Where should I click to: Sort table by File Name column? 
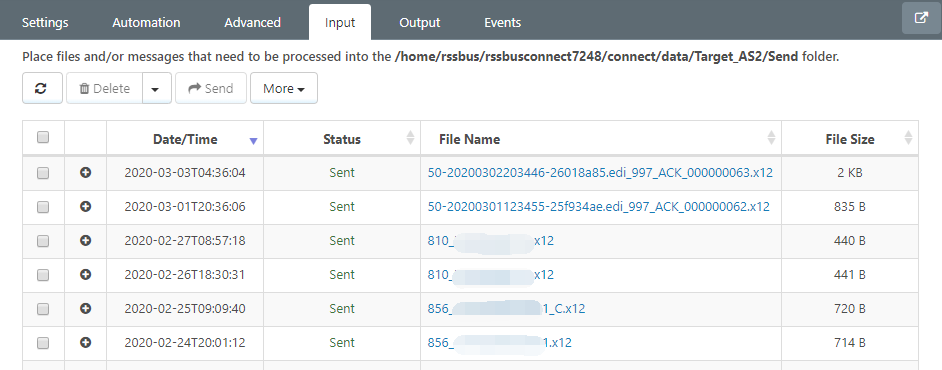(601, 139)
